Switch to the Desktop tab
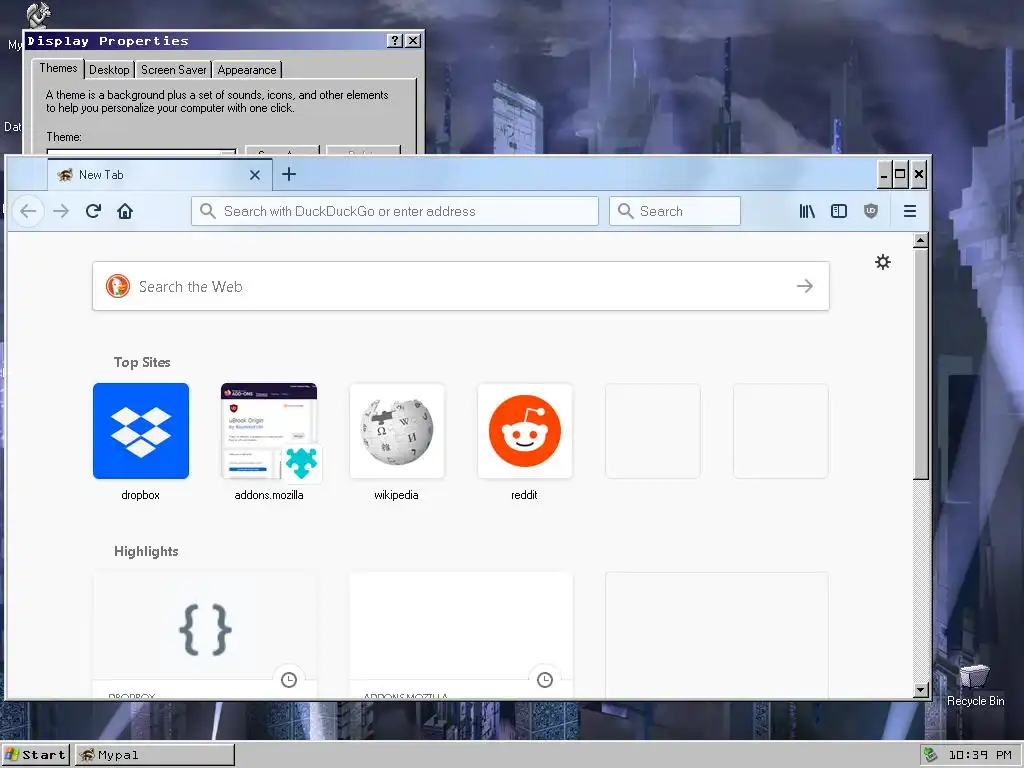Image resolution: width=1024 pixels, height=768 pixels. click(x=109, y=69)
